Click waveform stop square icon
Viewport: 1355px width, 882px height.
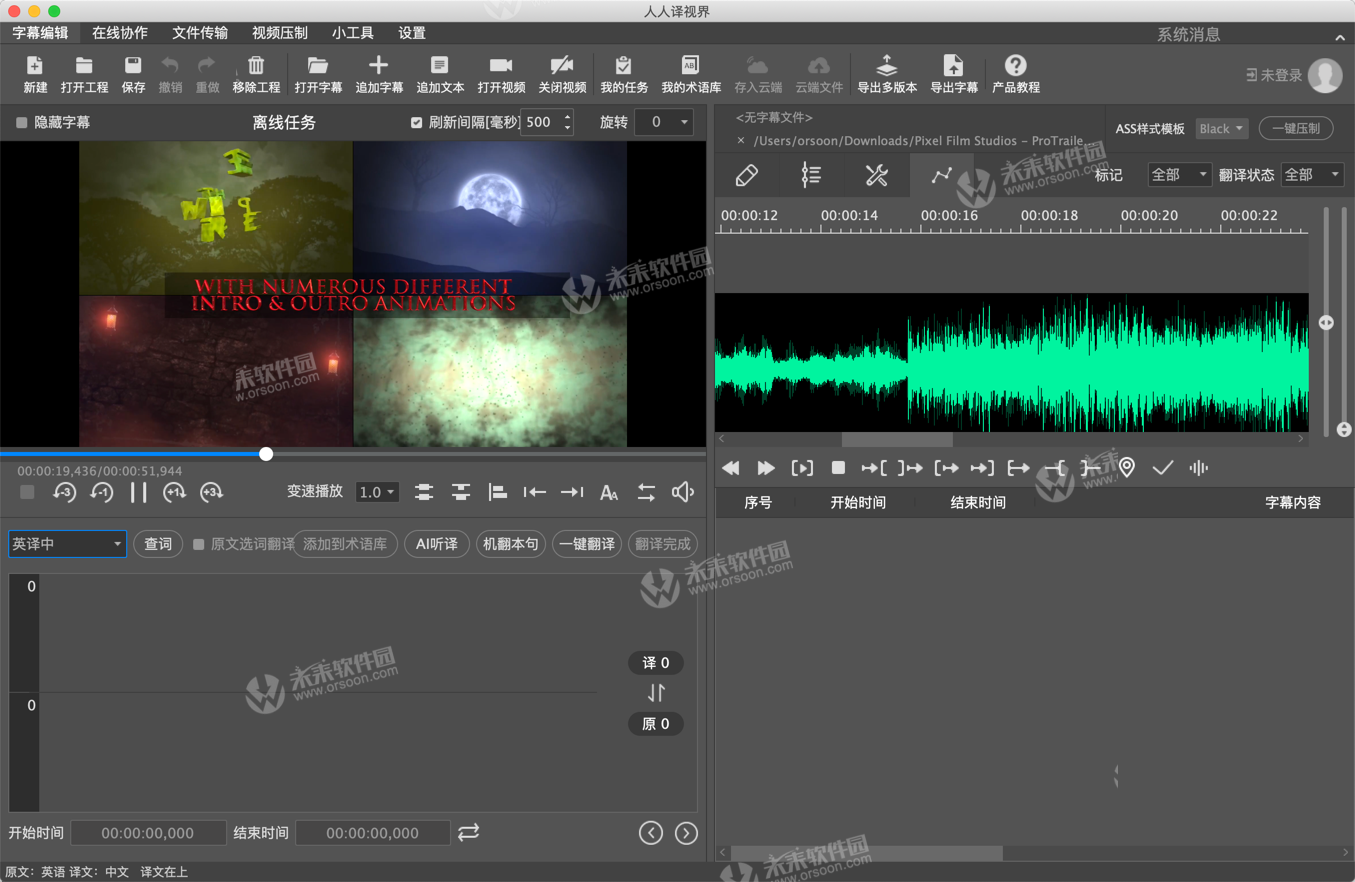pos(839,468)
